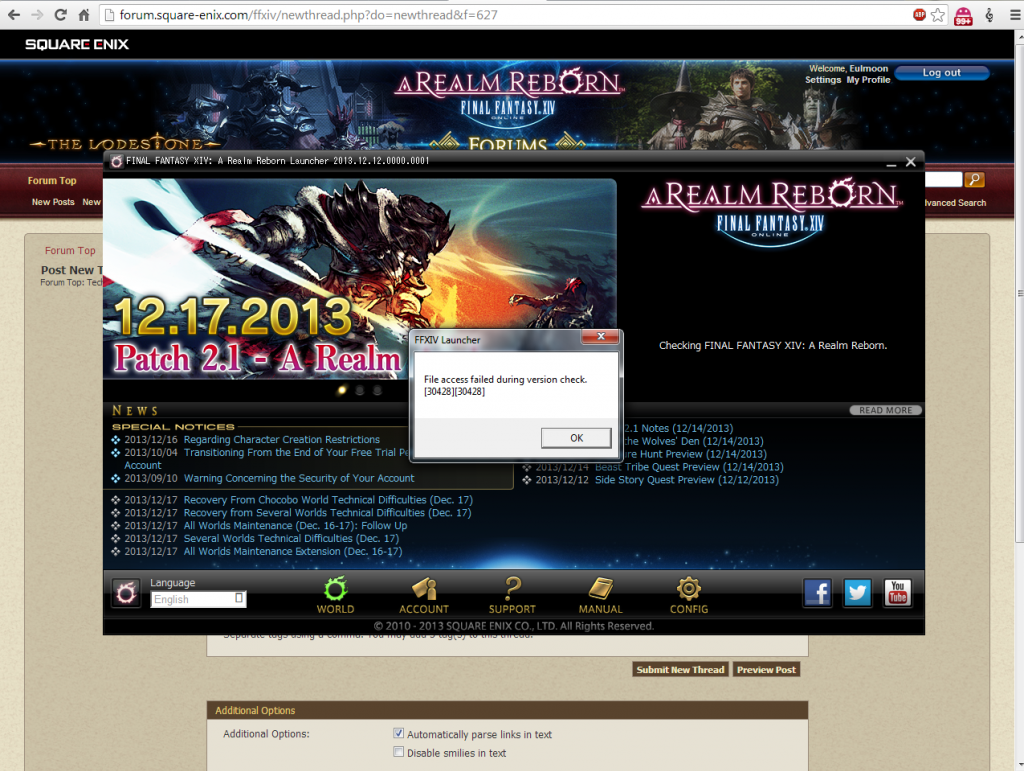Bookmark this page with the star icon
Screen dimensions: 1024x771
point(938,14)
